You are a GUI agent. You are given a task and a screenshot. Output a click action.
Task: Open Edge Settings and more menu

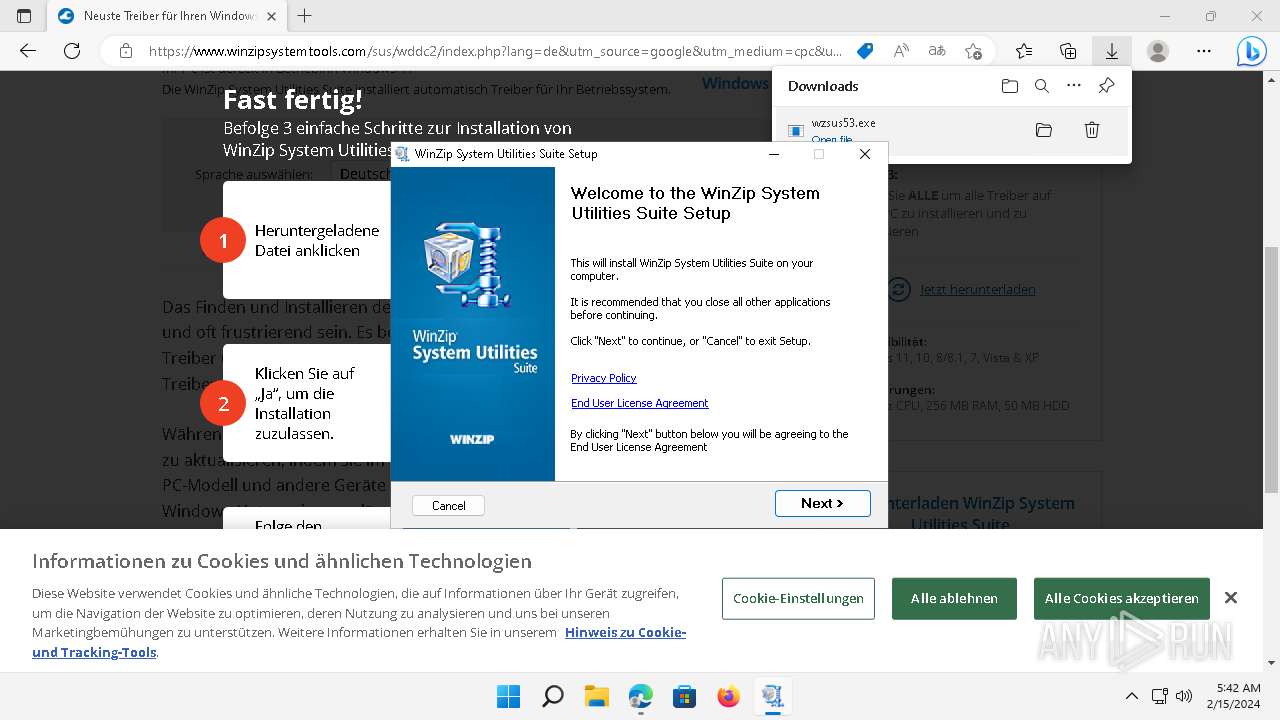point(1204,51)
